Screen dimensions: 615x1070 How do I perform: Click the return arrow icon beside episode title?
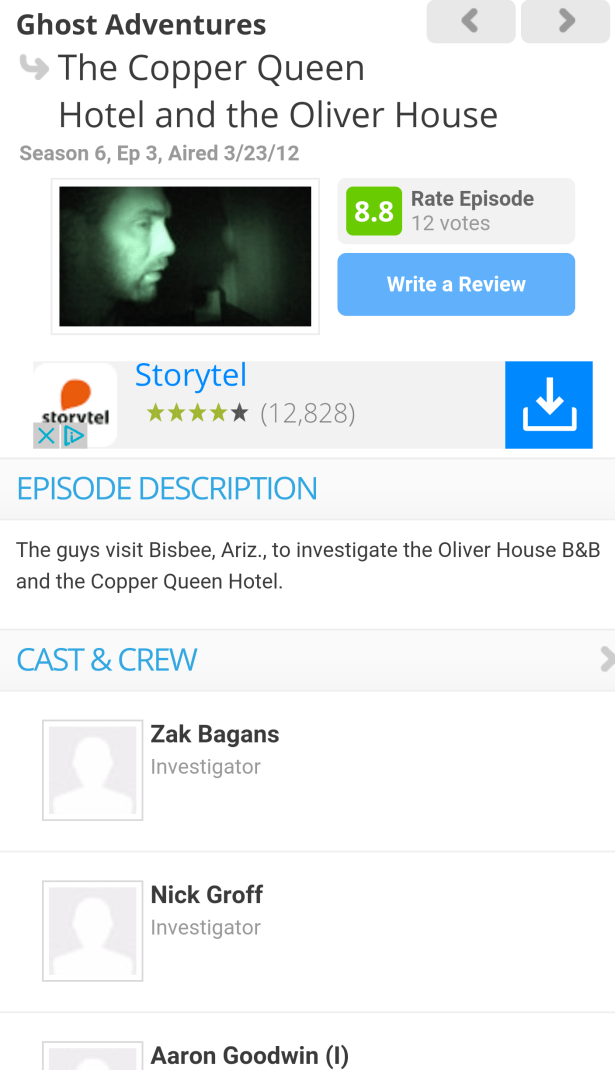pyautogui.click(x=34, y=68)
